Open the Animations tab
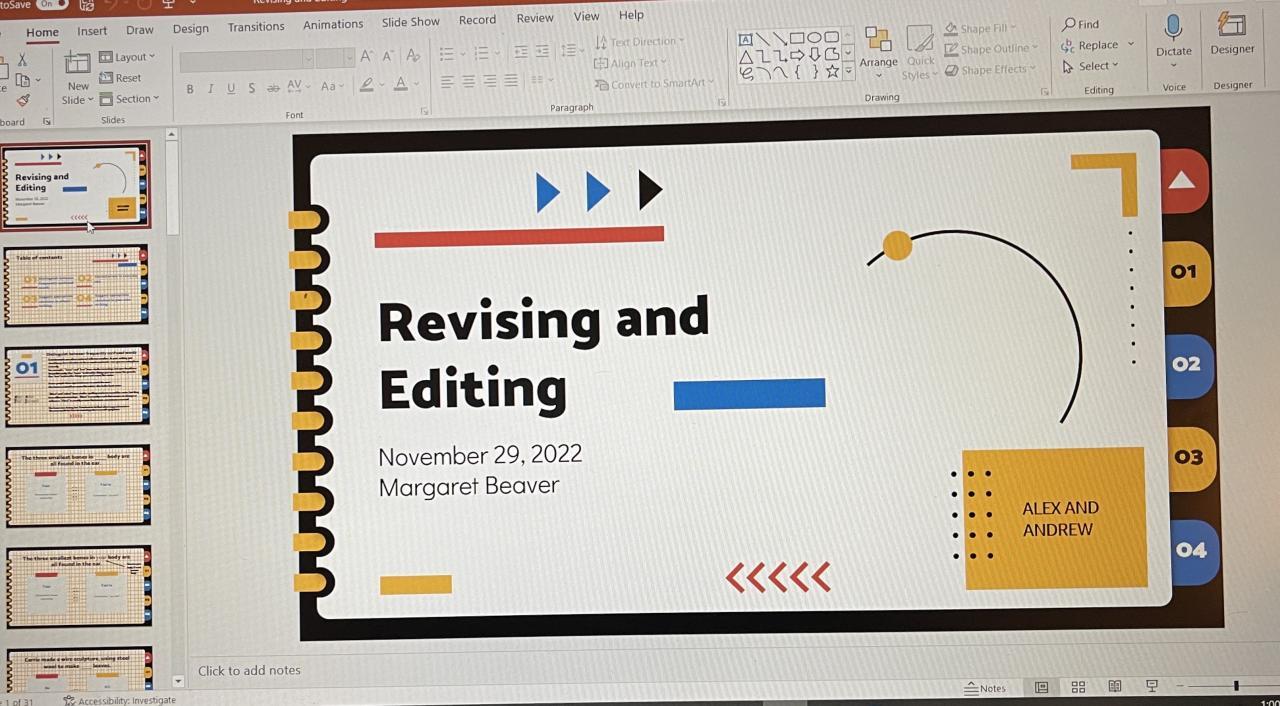The image size is (1280, 706). [333, 25]
